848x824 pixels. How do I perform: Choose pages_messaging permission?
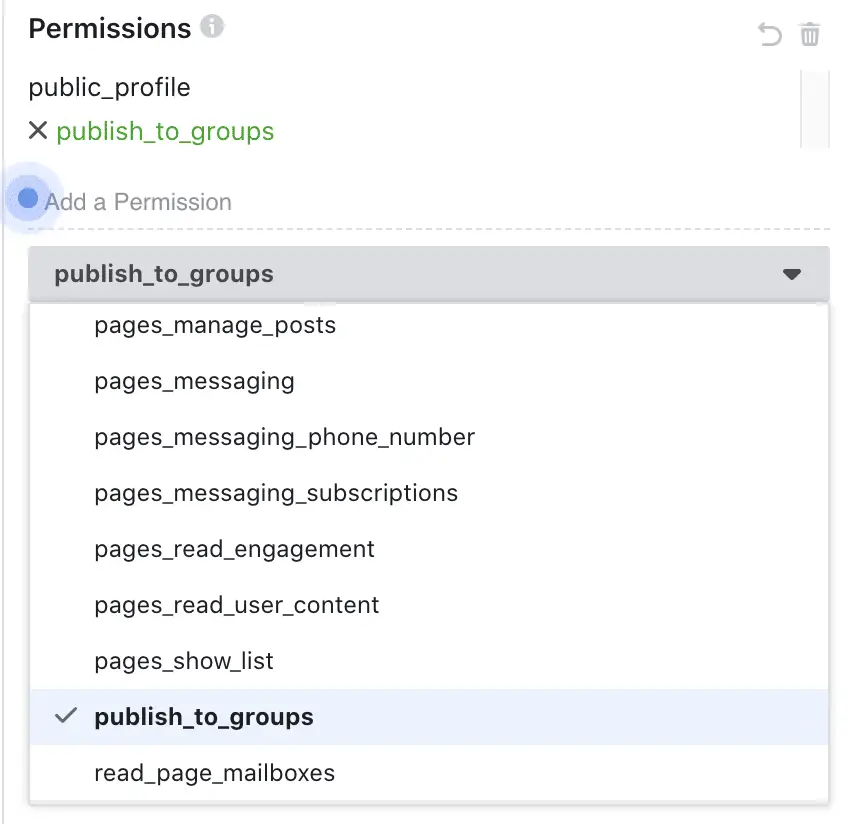coord(429,382)
